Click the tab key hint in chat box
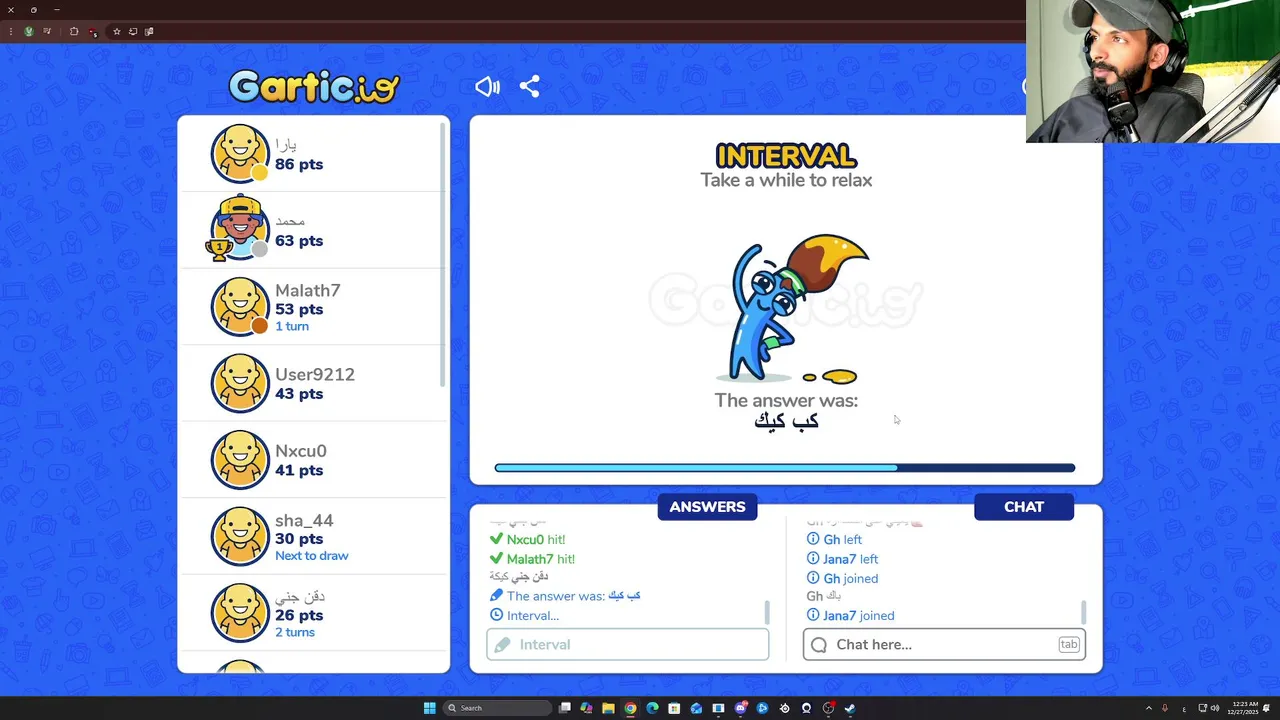Viewport: 1280px width, 720px height. [1069, 645]
